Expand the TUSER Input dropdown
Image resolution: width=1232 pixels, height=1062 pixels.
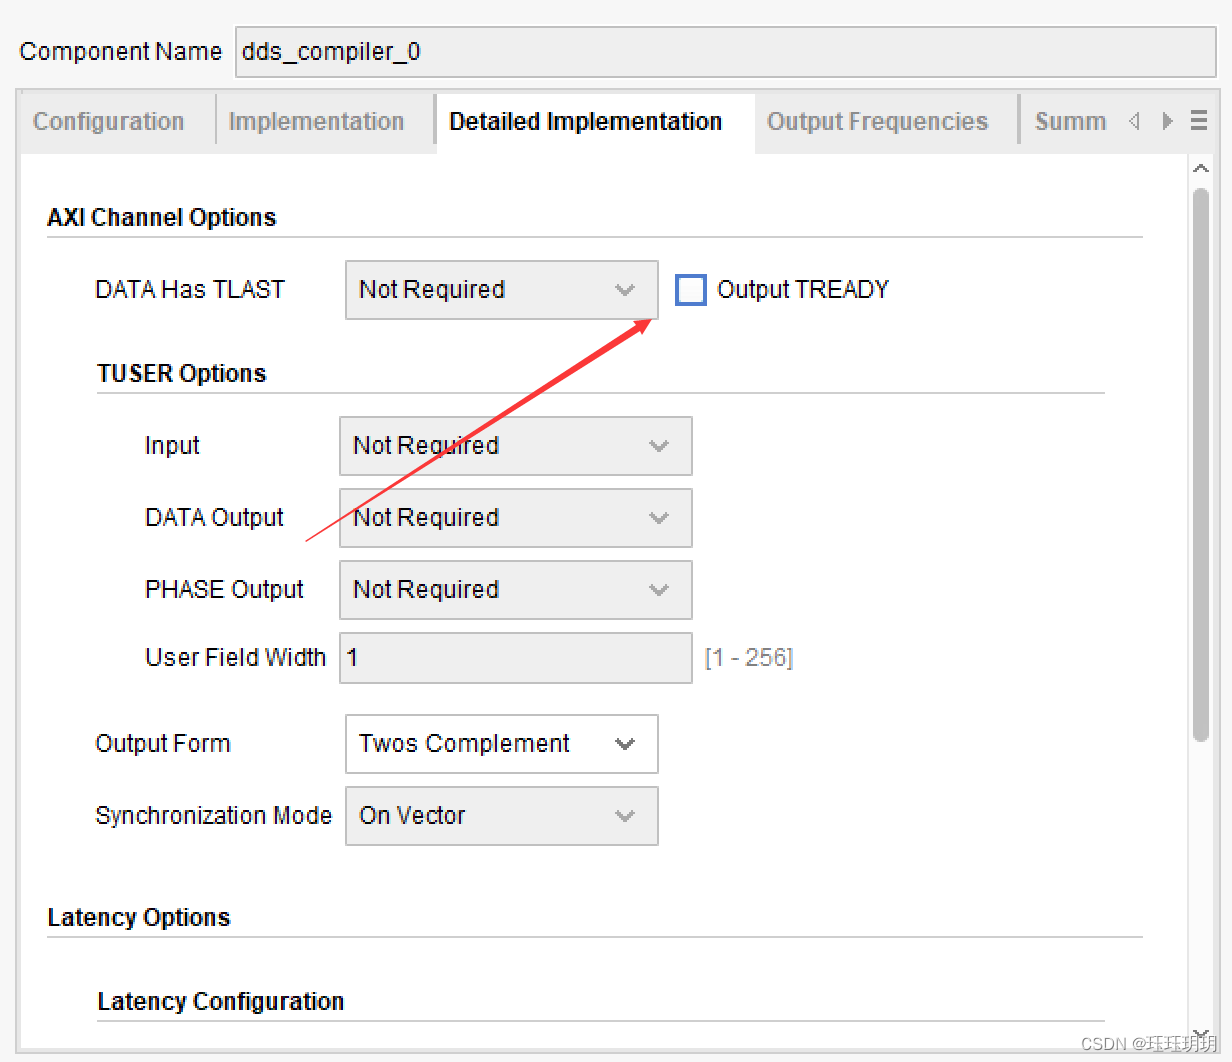pos(515,446)
